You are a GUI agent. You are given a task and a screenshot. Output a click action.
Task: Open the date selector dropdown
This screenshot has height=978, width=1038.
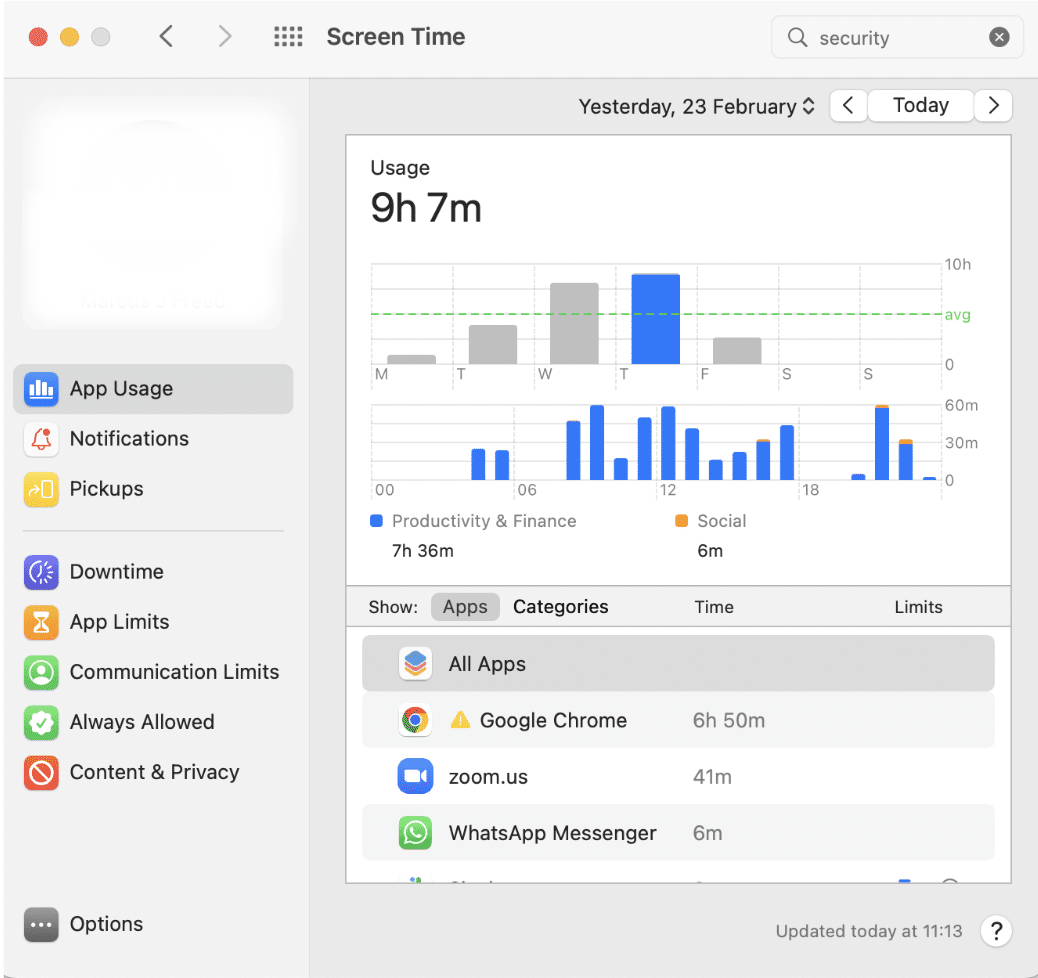point(697,106)
